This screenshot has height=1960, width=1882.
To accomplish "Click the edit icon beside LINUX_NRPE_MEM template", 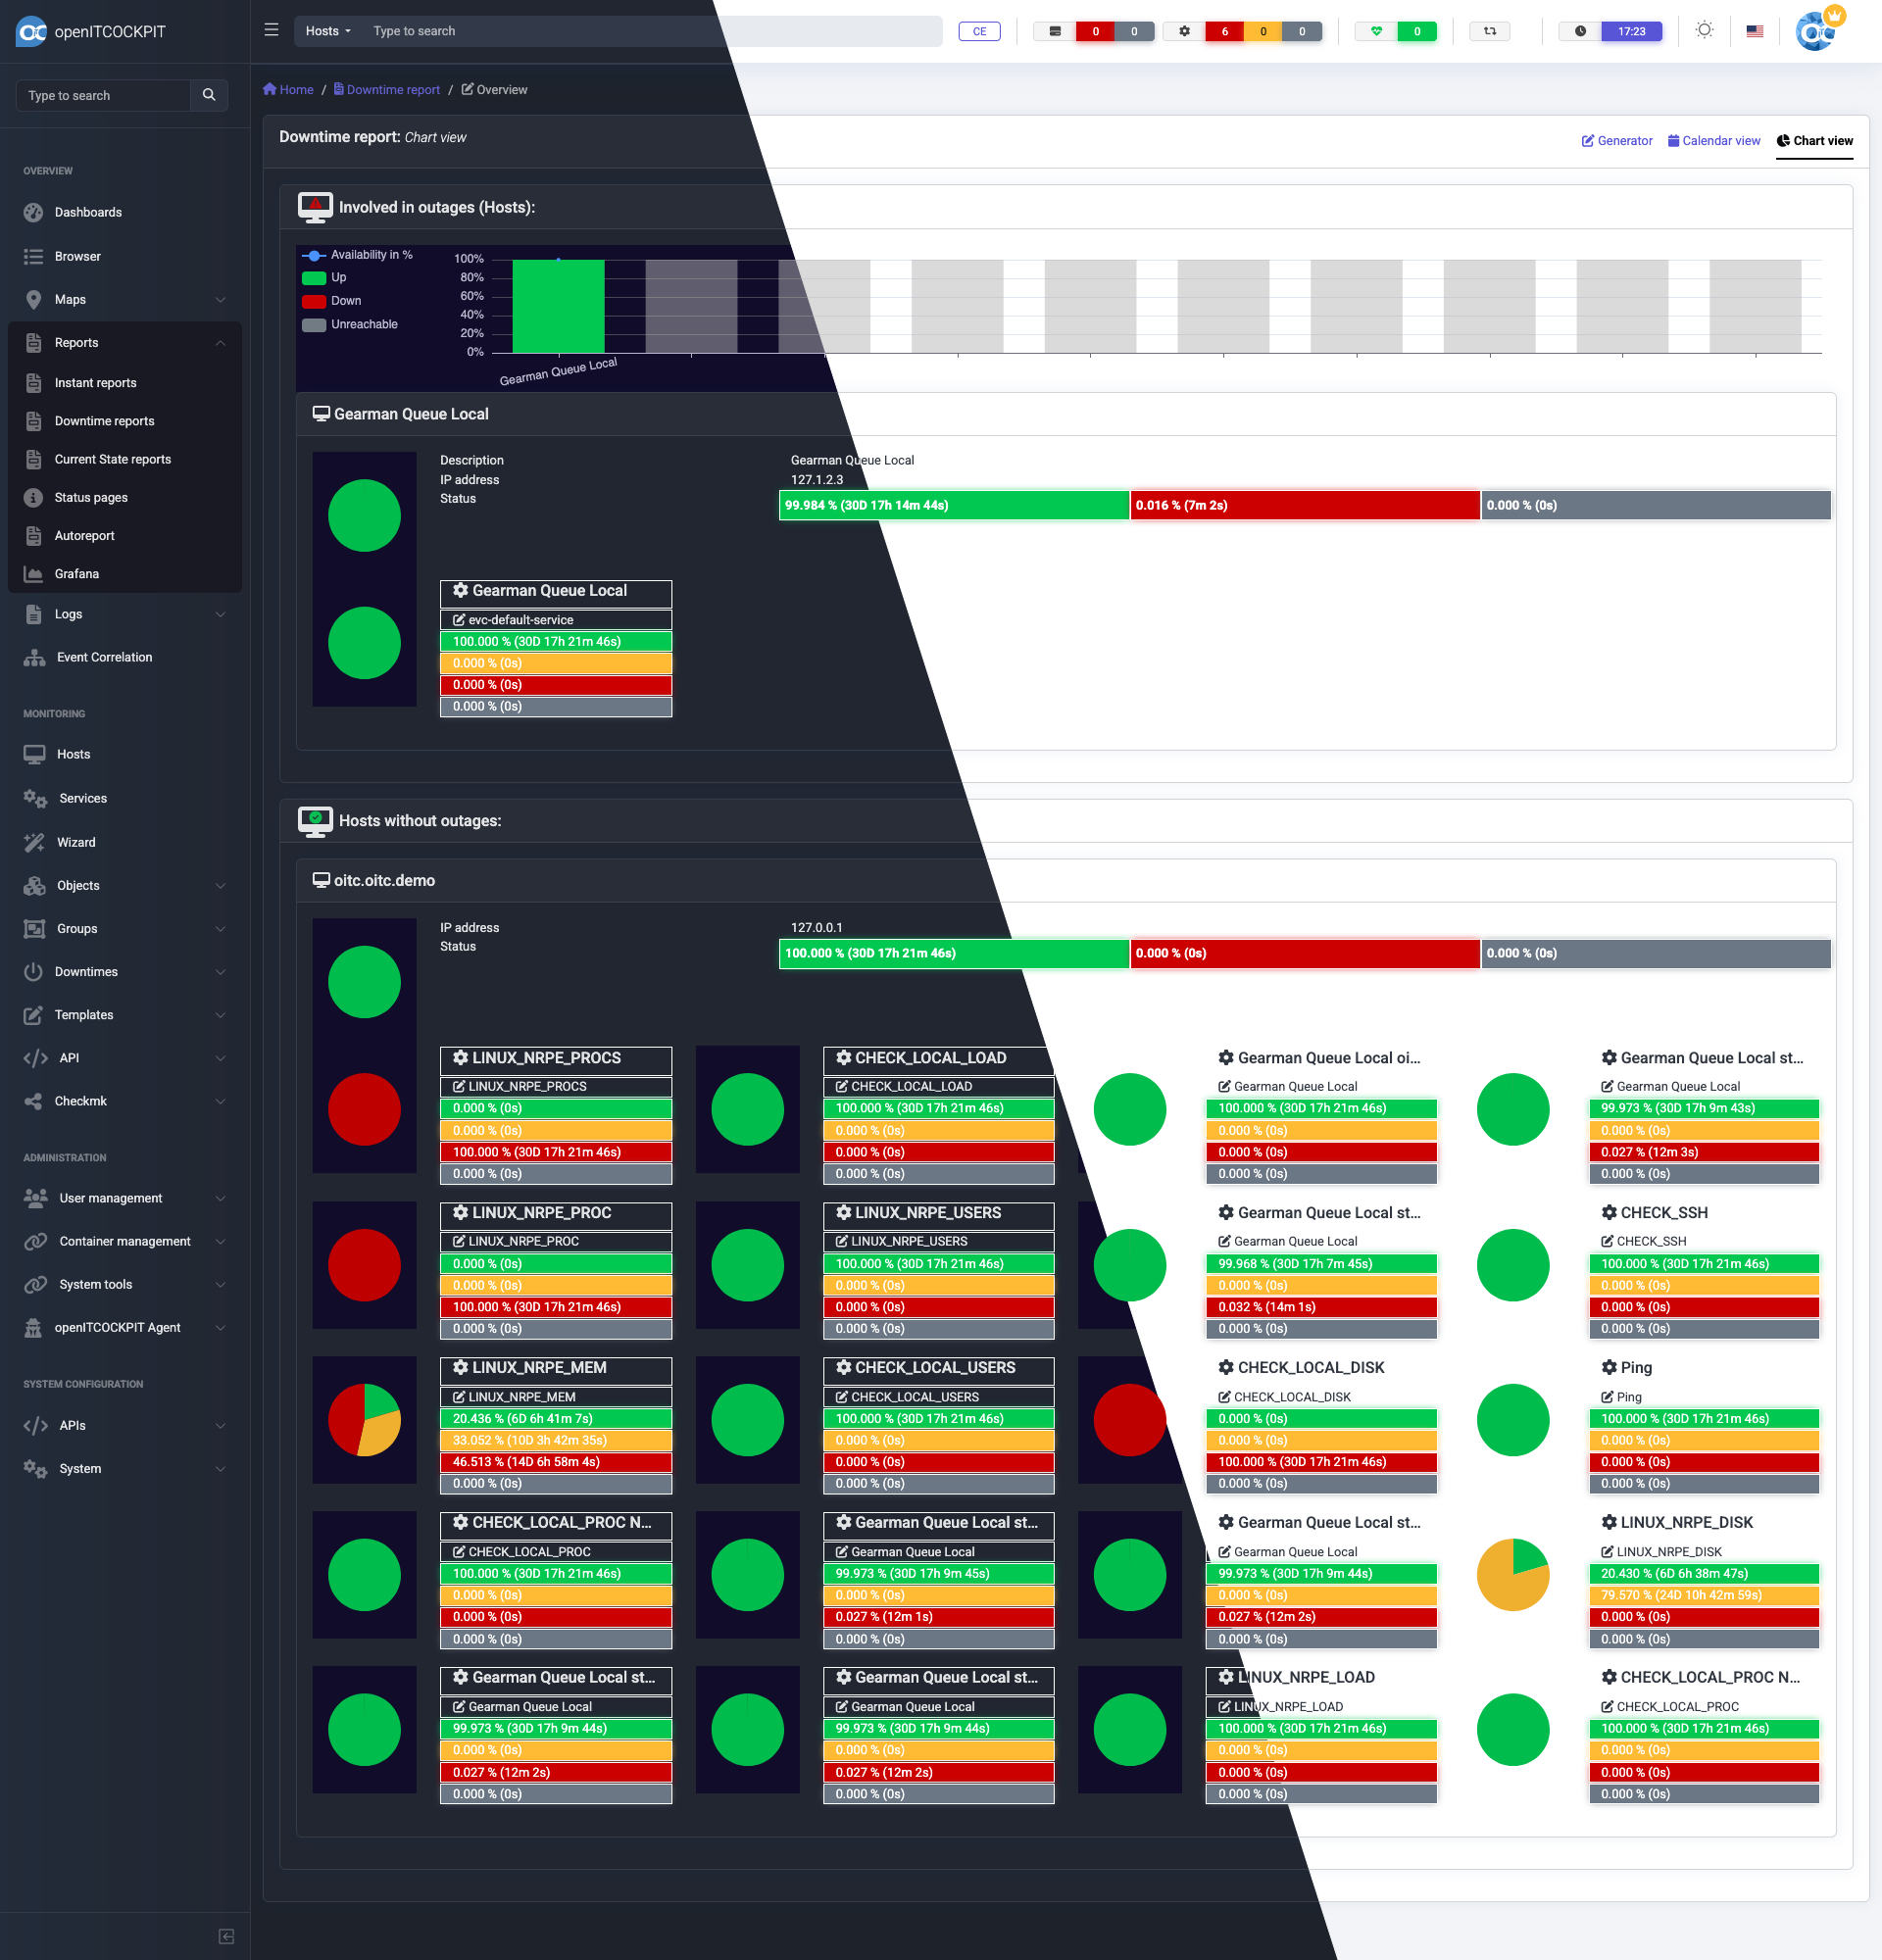I will pyautogui.click(x=459, y=1396).
